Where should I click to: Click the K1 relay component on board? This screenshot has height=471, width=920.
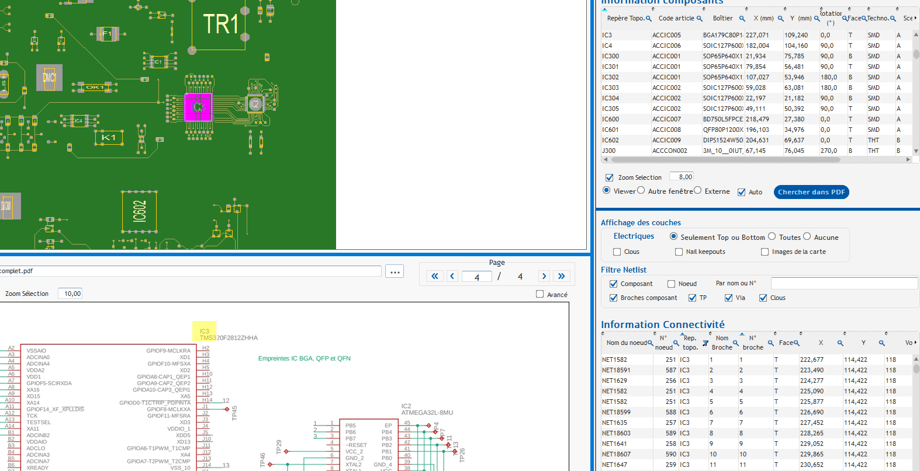click(109, 138)
